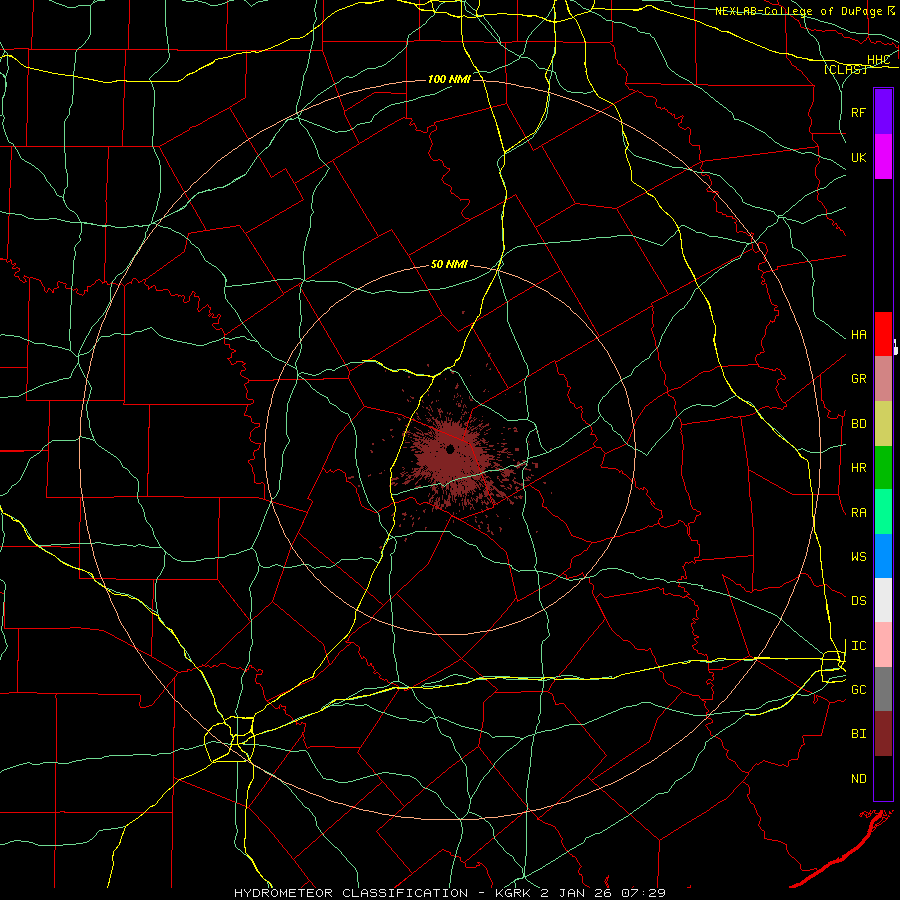This screenshot has width=900, height=900.
Task: Click the GC legend label
Action: point(859,689)
